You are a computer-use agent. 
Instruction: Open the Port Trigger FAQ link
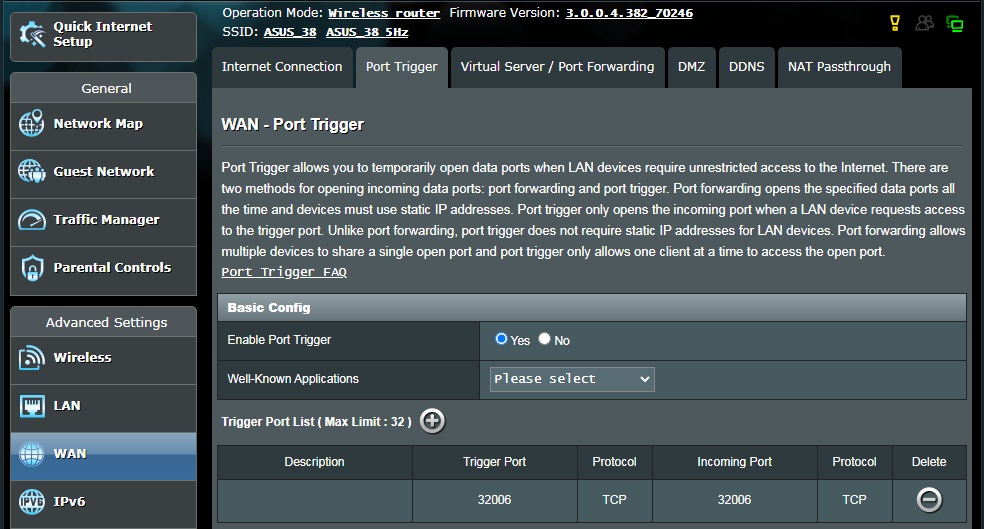click(284, 272)
